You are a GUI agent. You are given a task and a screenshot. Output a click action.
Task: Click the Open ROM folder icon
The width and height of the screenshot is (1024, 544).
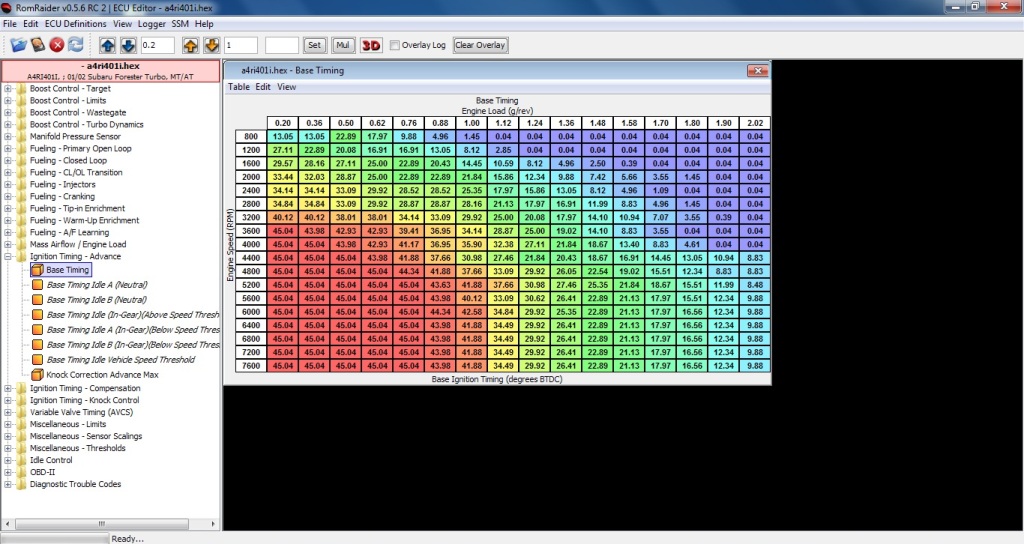click(18, 45)
